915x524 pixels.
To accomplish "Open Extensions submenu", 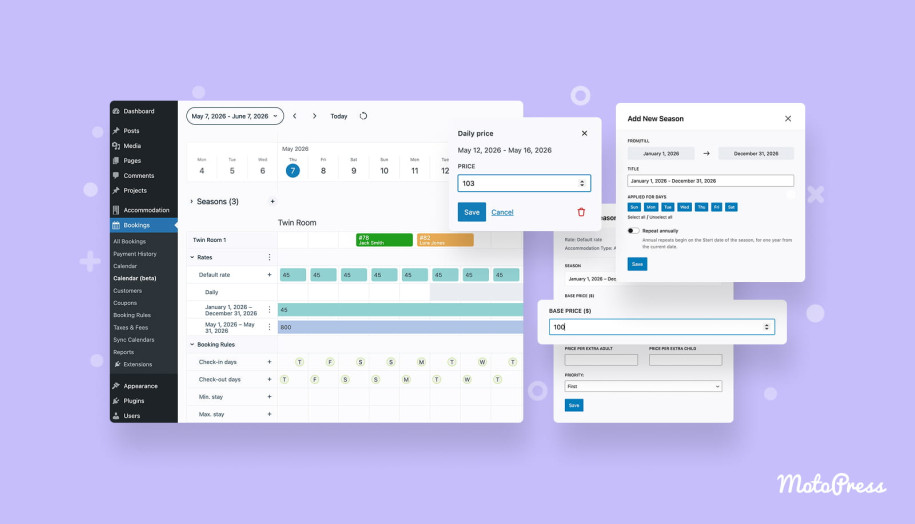I will (138, 364).
